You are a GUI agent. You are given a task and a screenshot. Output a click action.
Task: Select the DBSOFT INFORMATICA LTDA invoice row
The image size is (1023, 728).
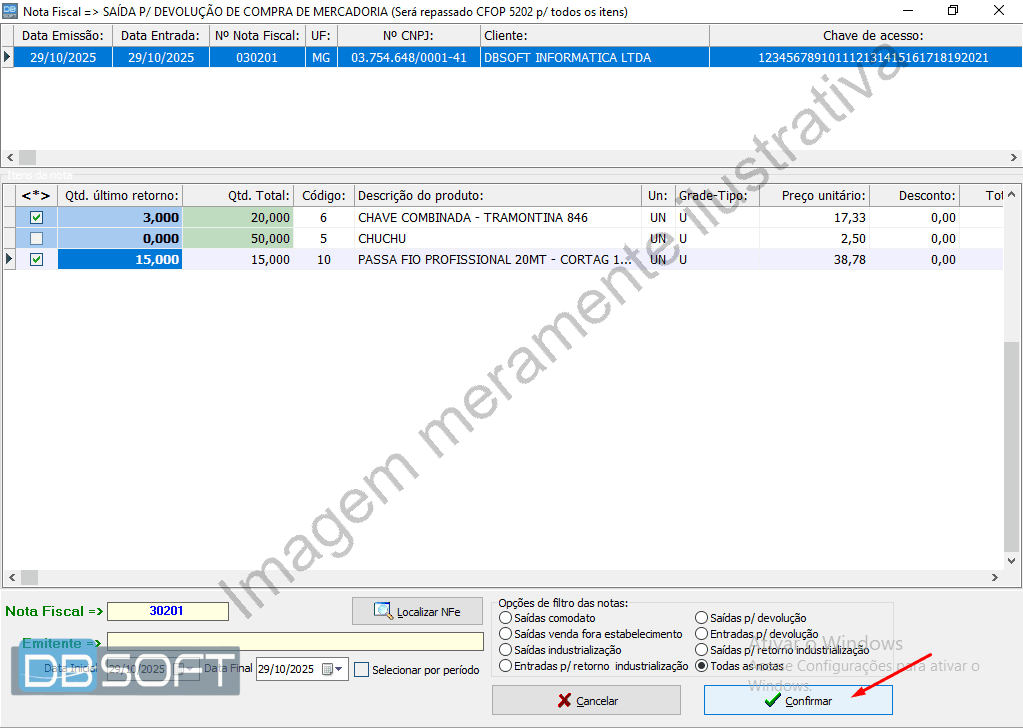tap(566, 58)
